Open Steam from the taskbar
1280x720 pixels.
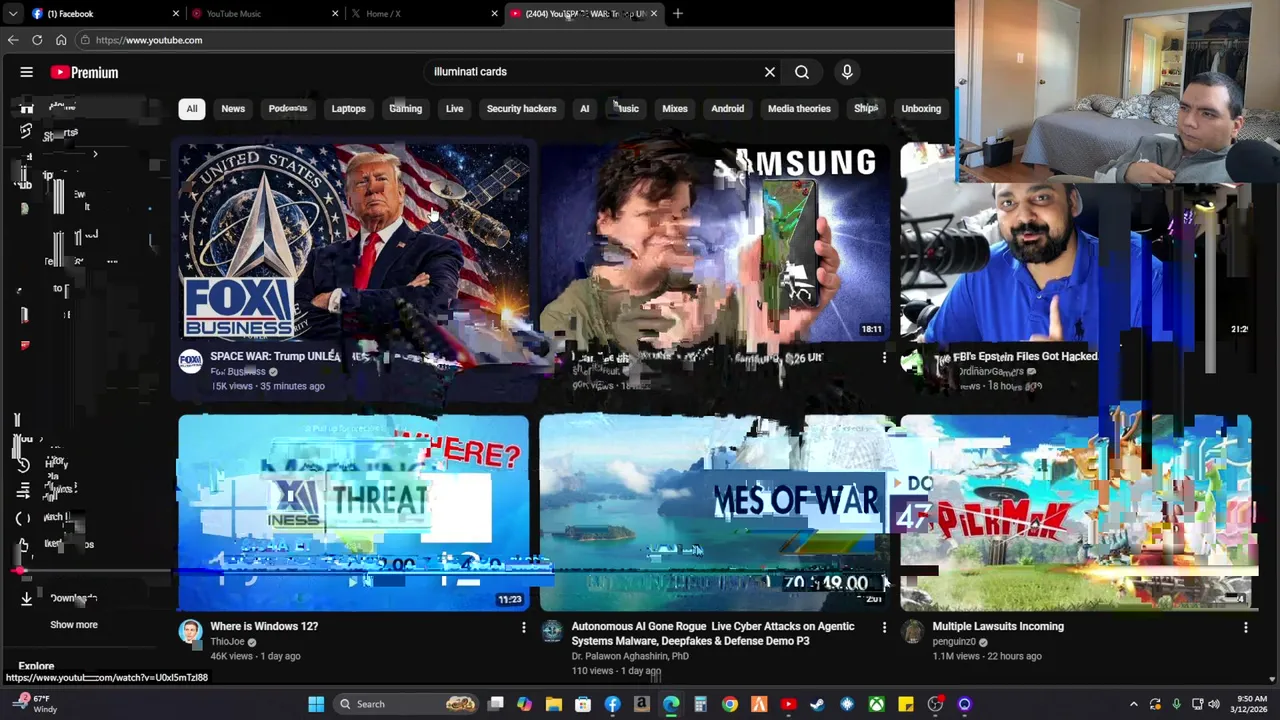coord(818,704)
